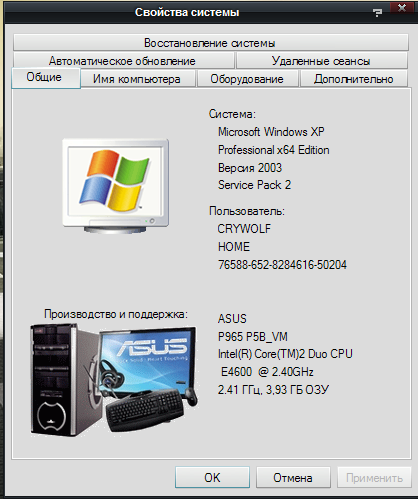Click the Применить button

point(374,478)
